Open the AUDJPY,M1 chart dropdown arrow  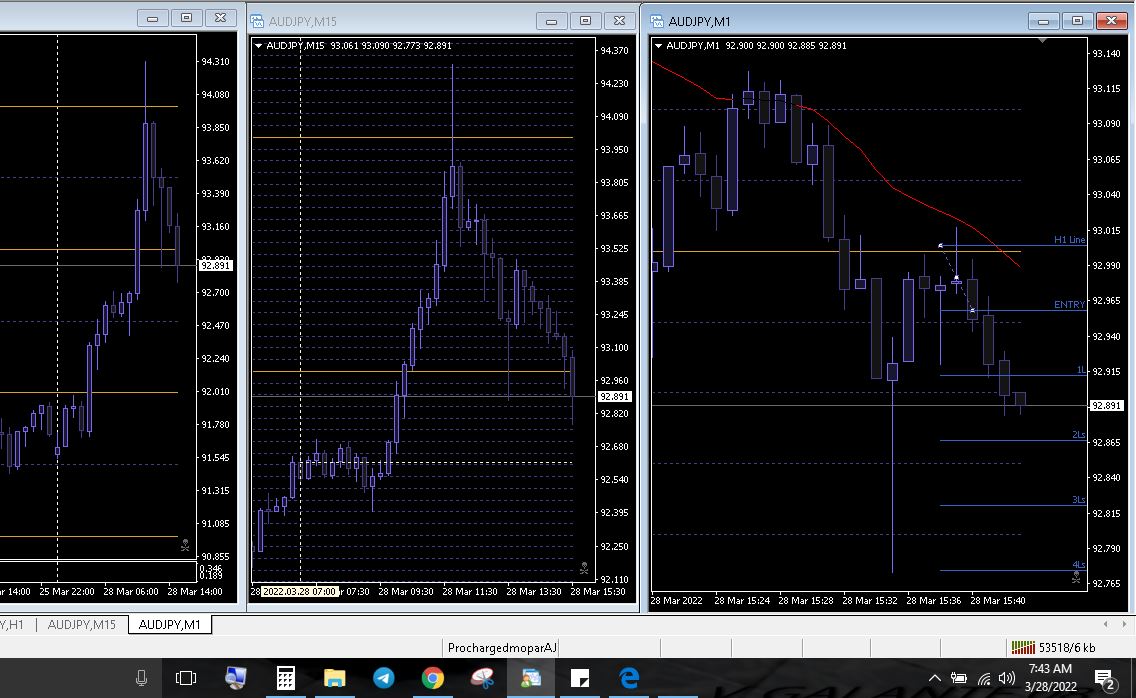coord(658,46)
